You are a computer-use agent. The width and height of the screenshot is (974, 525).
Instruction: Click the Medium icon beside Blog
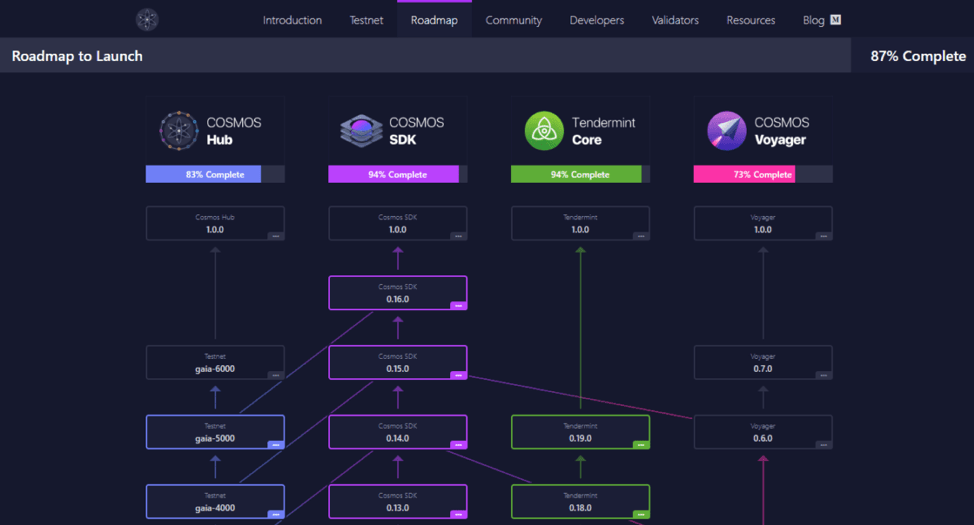[x=835, y=20]
